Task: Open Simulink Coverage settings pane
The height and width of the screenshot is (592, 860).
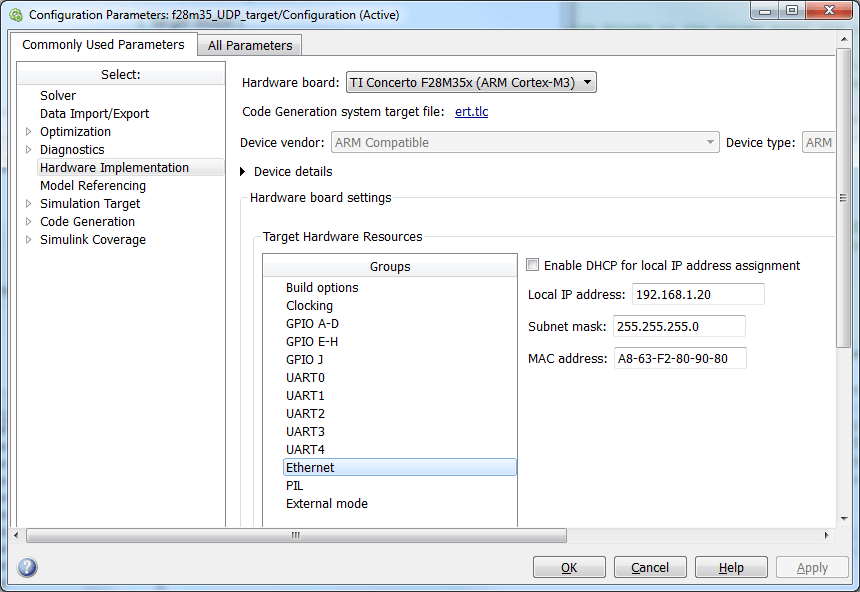Action: pyautogui.click(x=93, y=240)
